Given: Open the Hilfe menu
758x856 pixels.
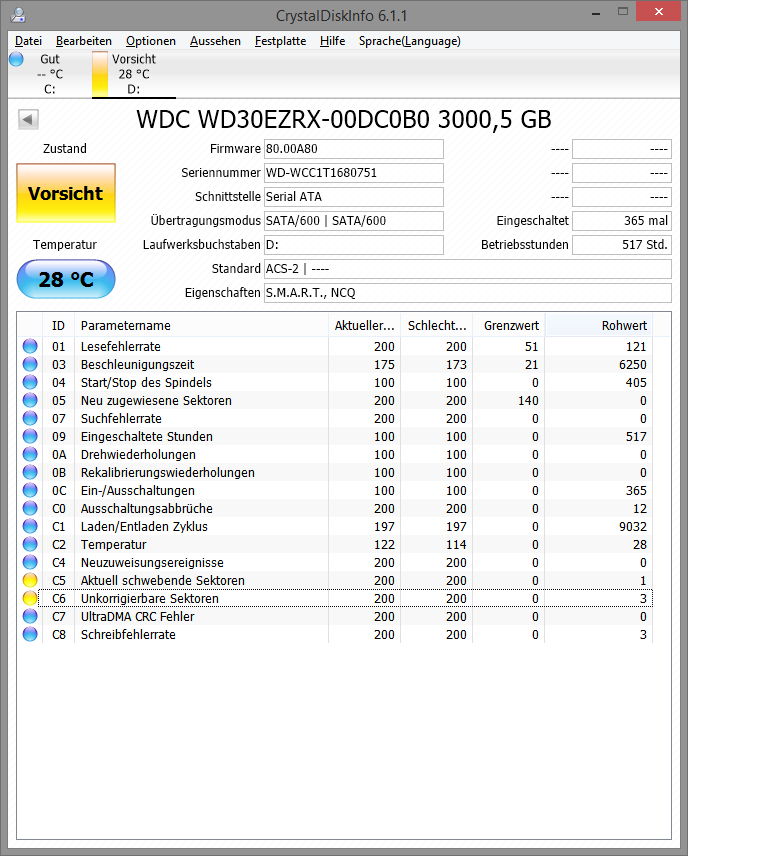Looking at the screenshot, I should (333, 41).
